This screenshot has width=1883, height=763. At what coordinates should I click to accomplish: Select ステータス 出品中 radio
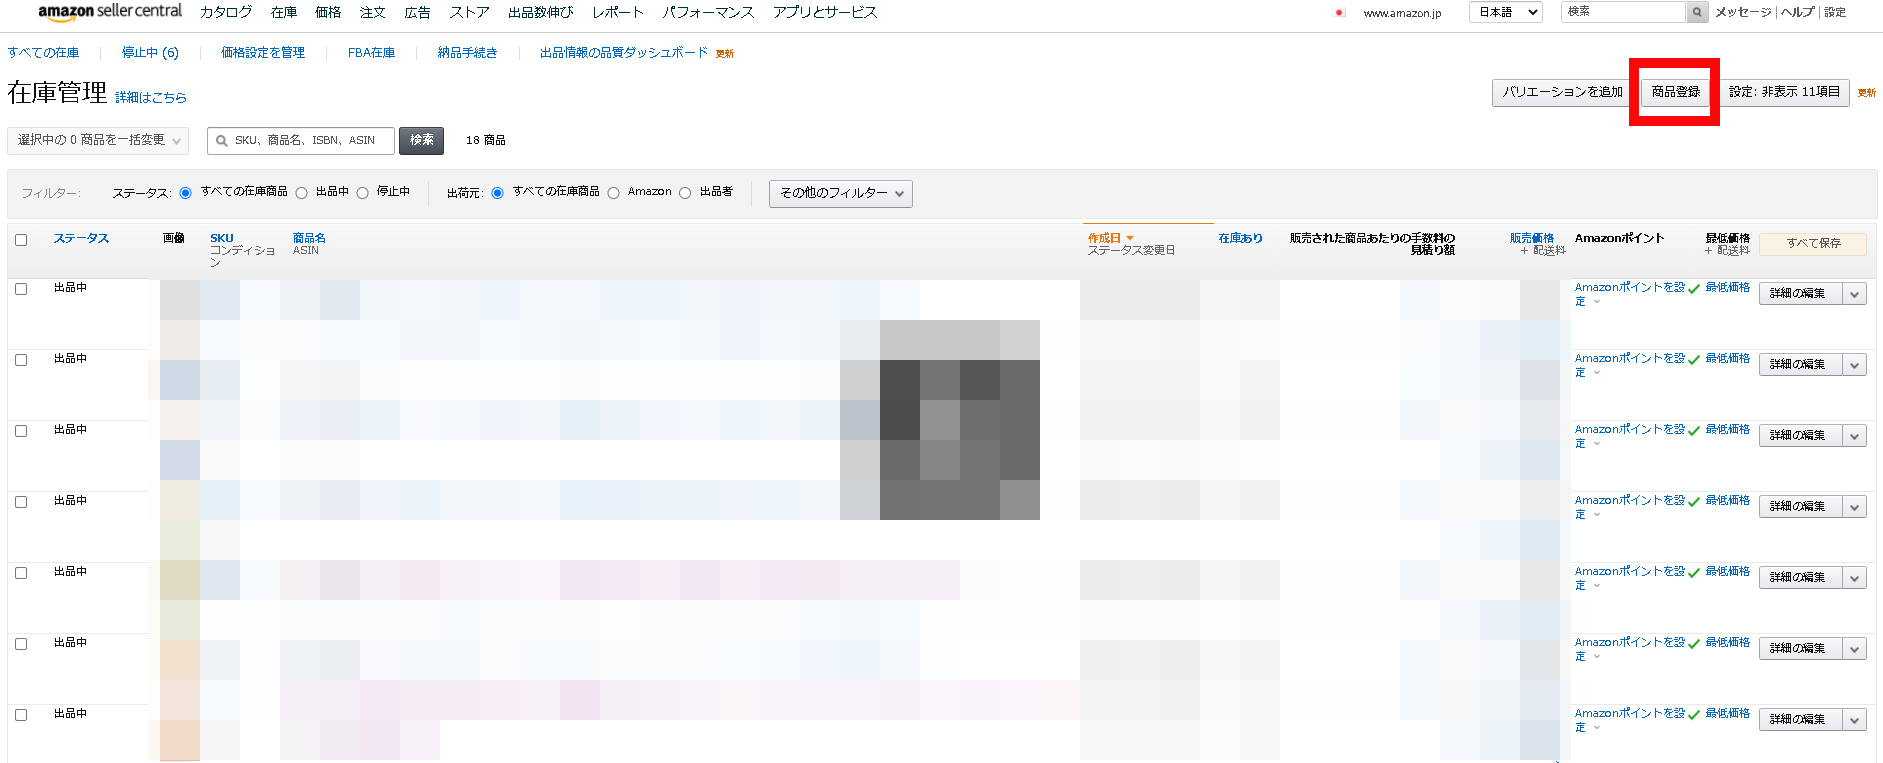click(301, 193)
